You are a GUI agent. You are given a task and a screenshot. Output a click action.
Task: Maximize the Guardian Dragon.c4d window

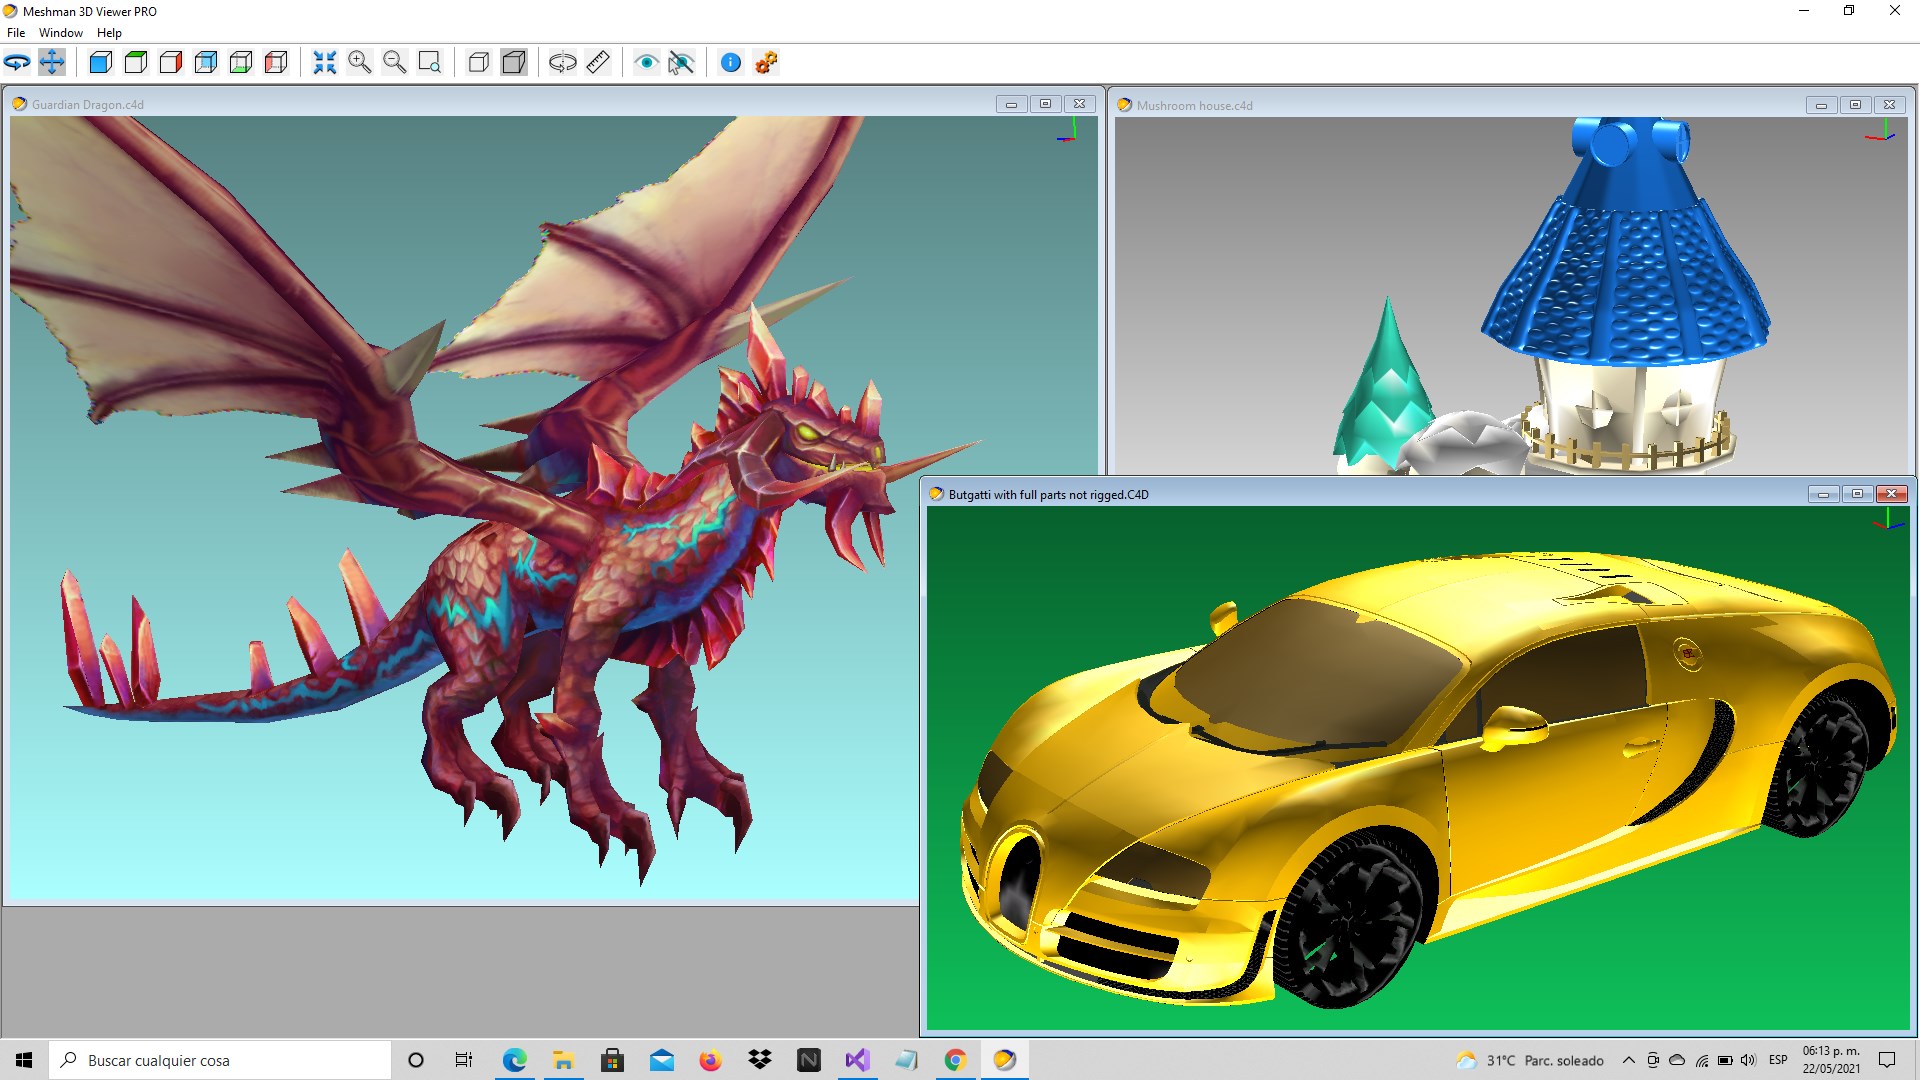tap(1045, 104)
